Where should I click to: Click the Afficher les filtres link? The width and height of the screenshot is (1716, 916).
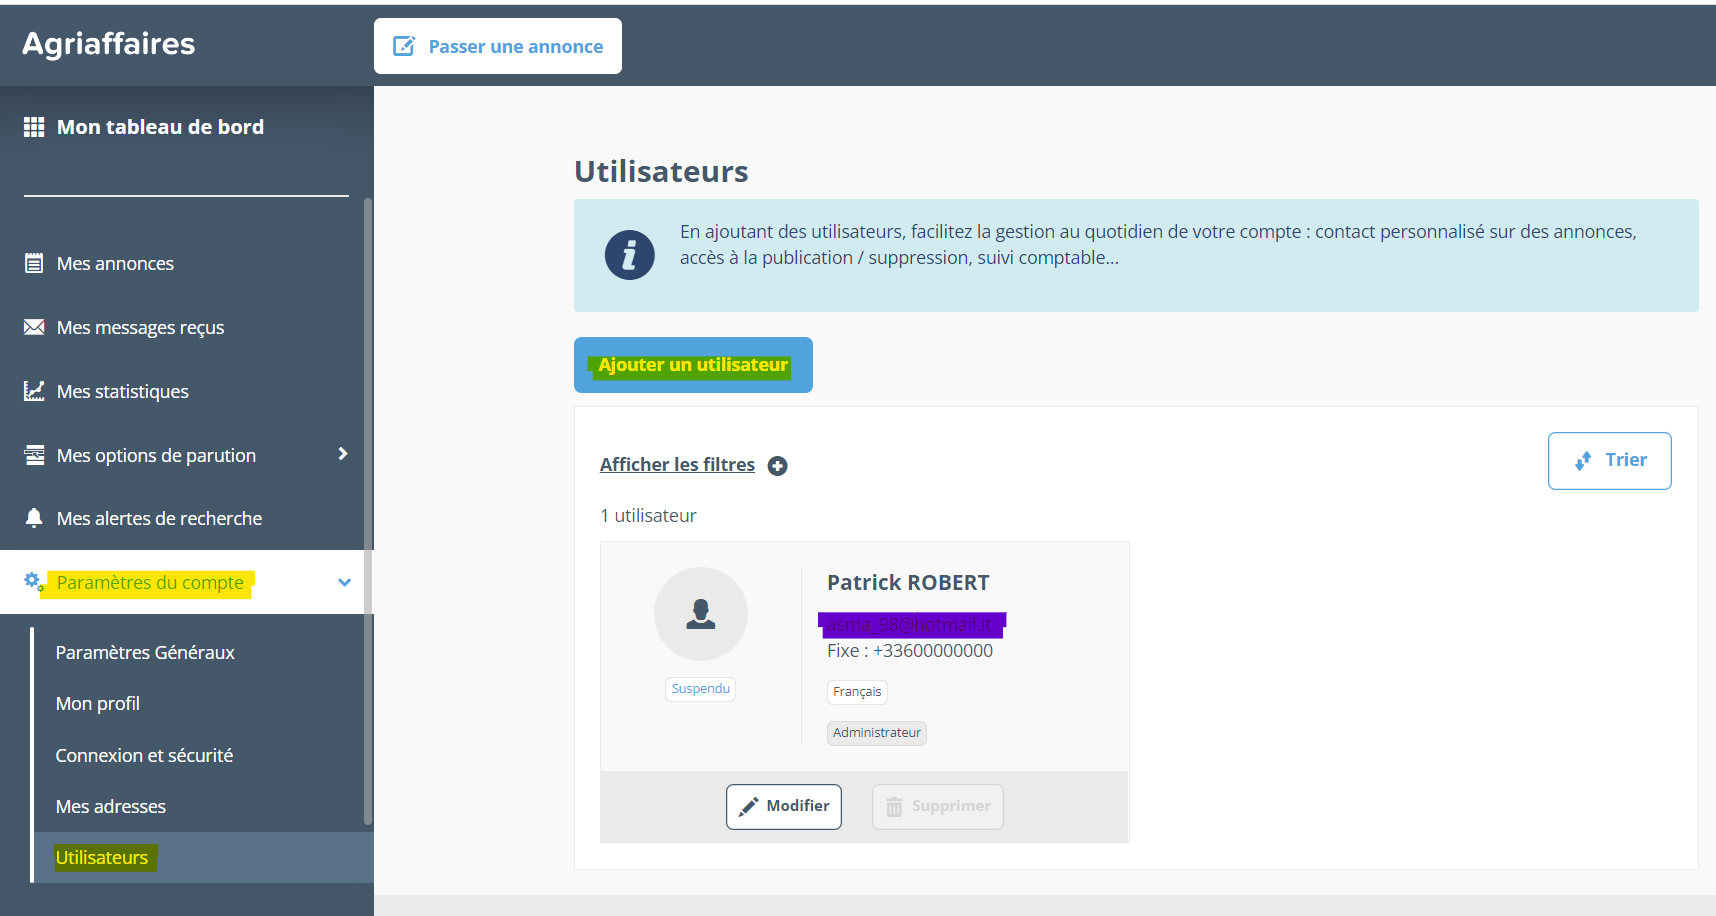point(677,465)
